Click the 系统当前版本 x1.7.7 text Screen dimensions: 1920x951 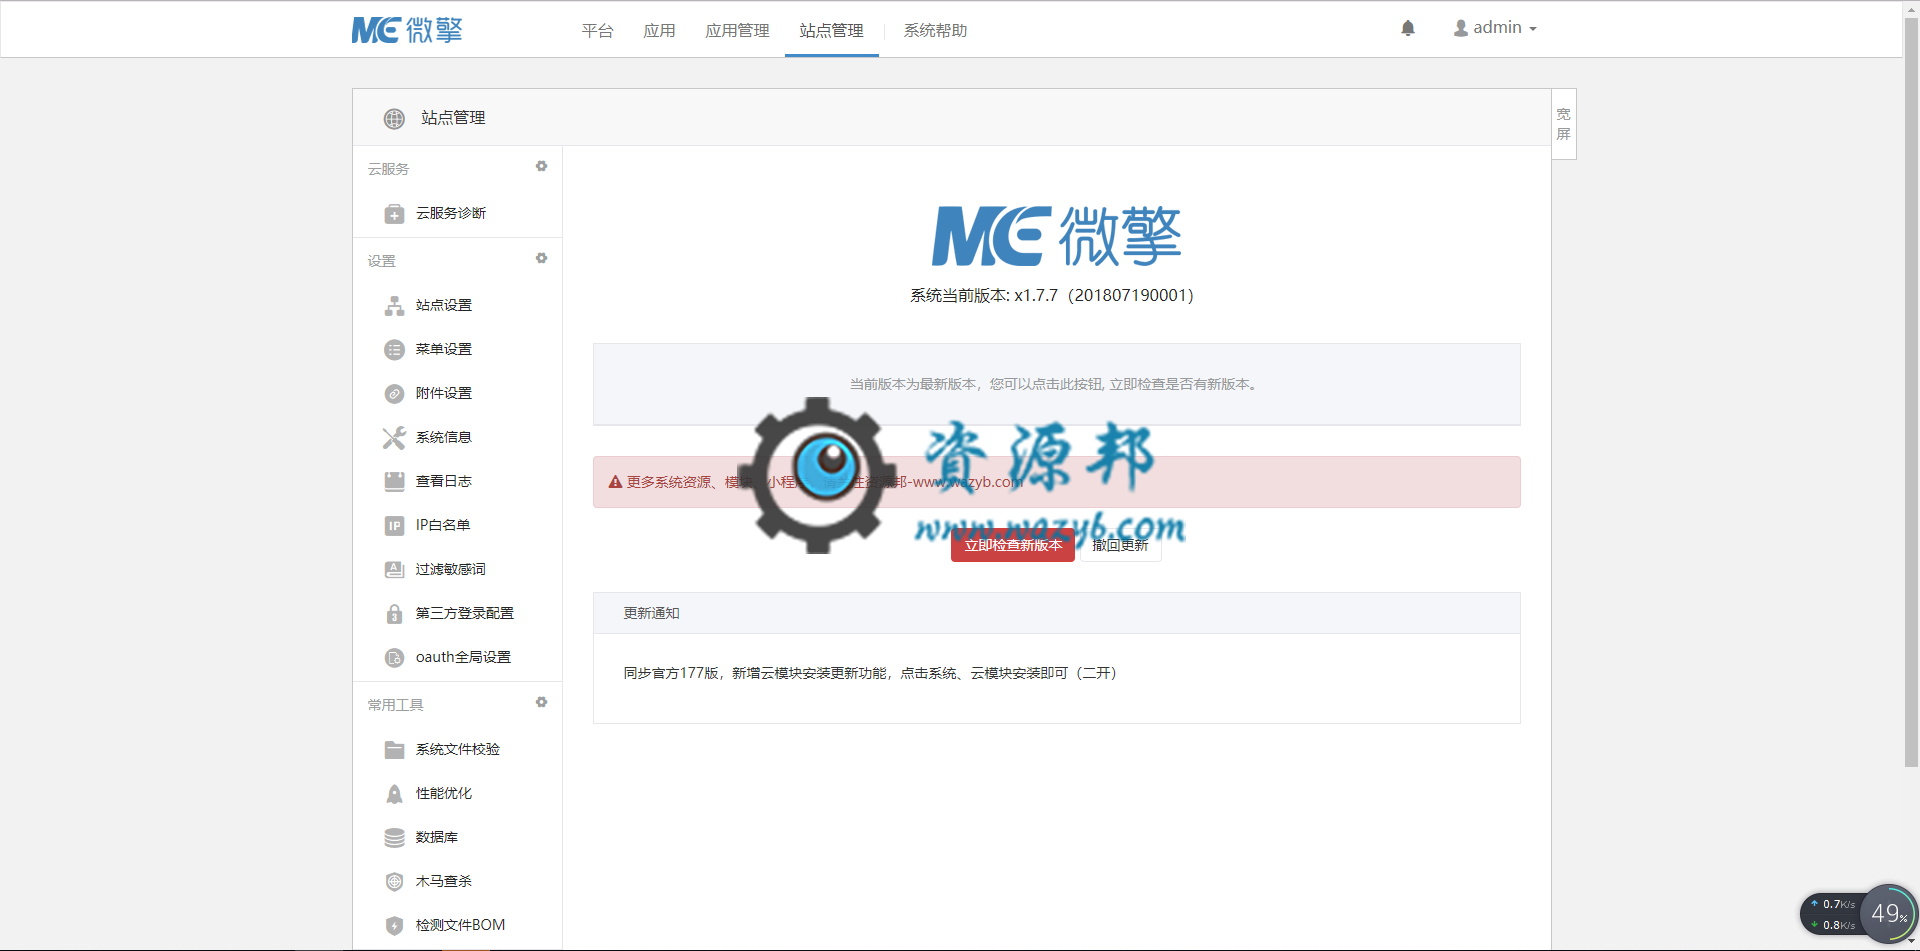(1051, 296)
